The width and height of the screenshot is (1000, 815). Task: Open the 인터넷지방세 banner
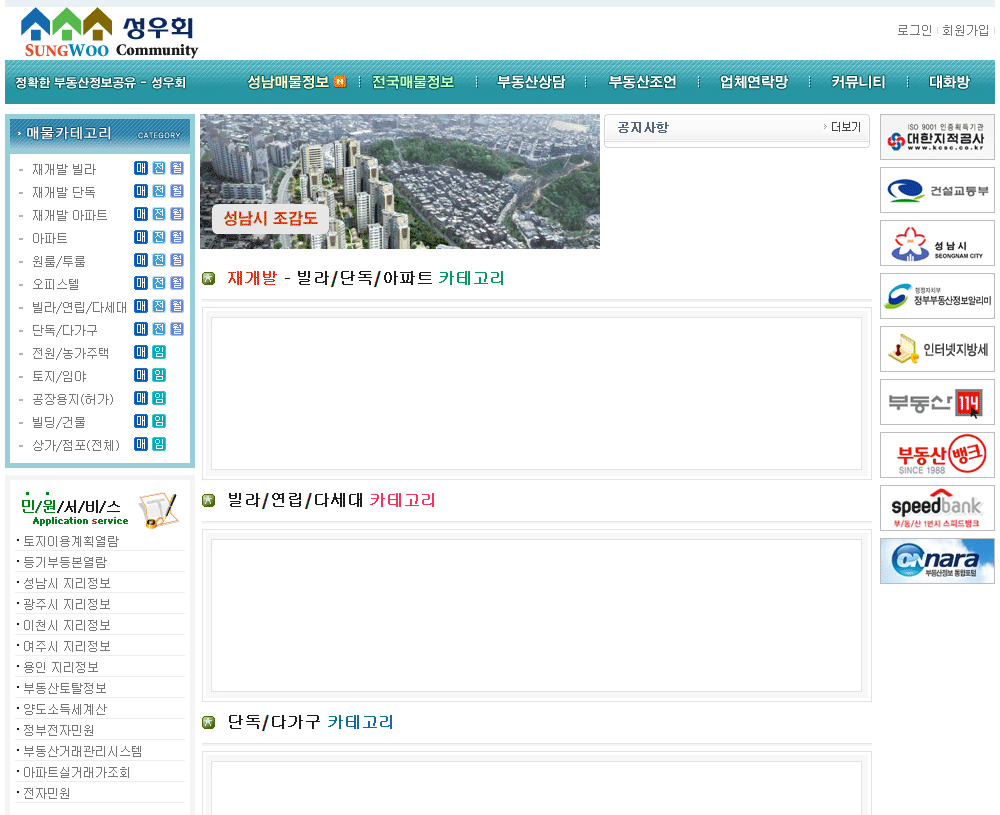click(937, 349)
